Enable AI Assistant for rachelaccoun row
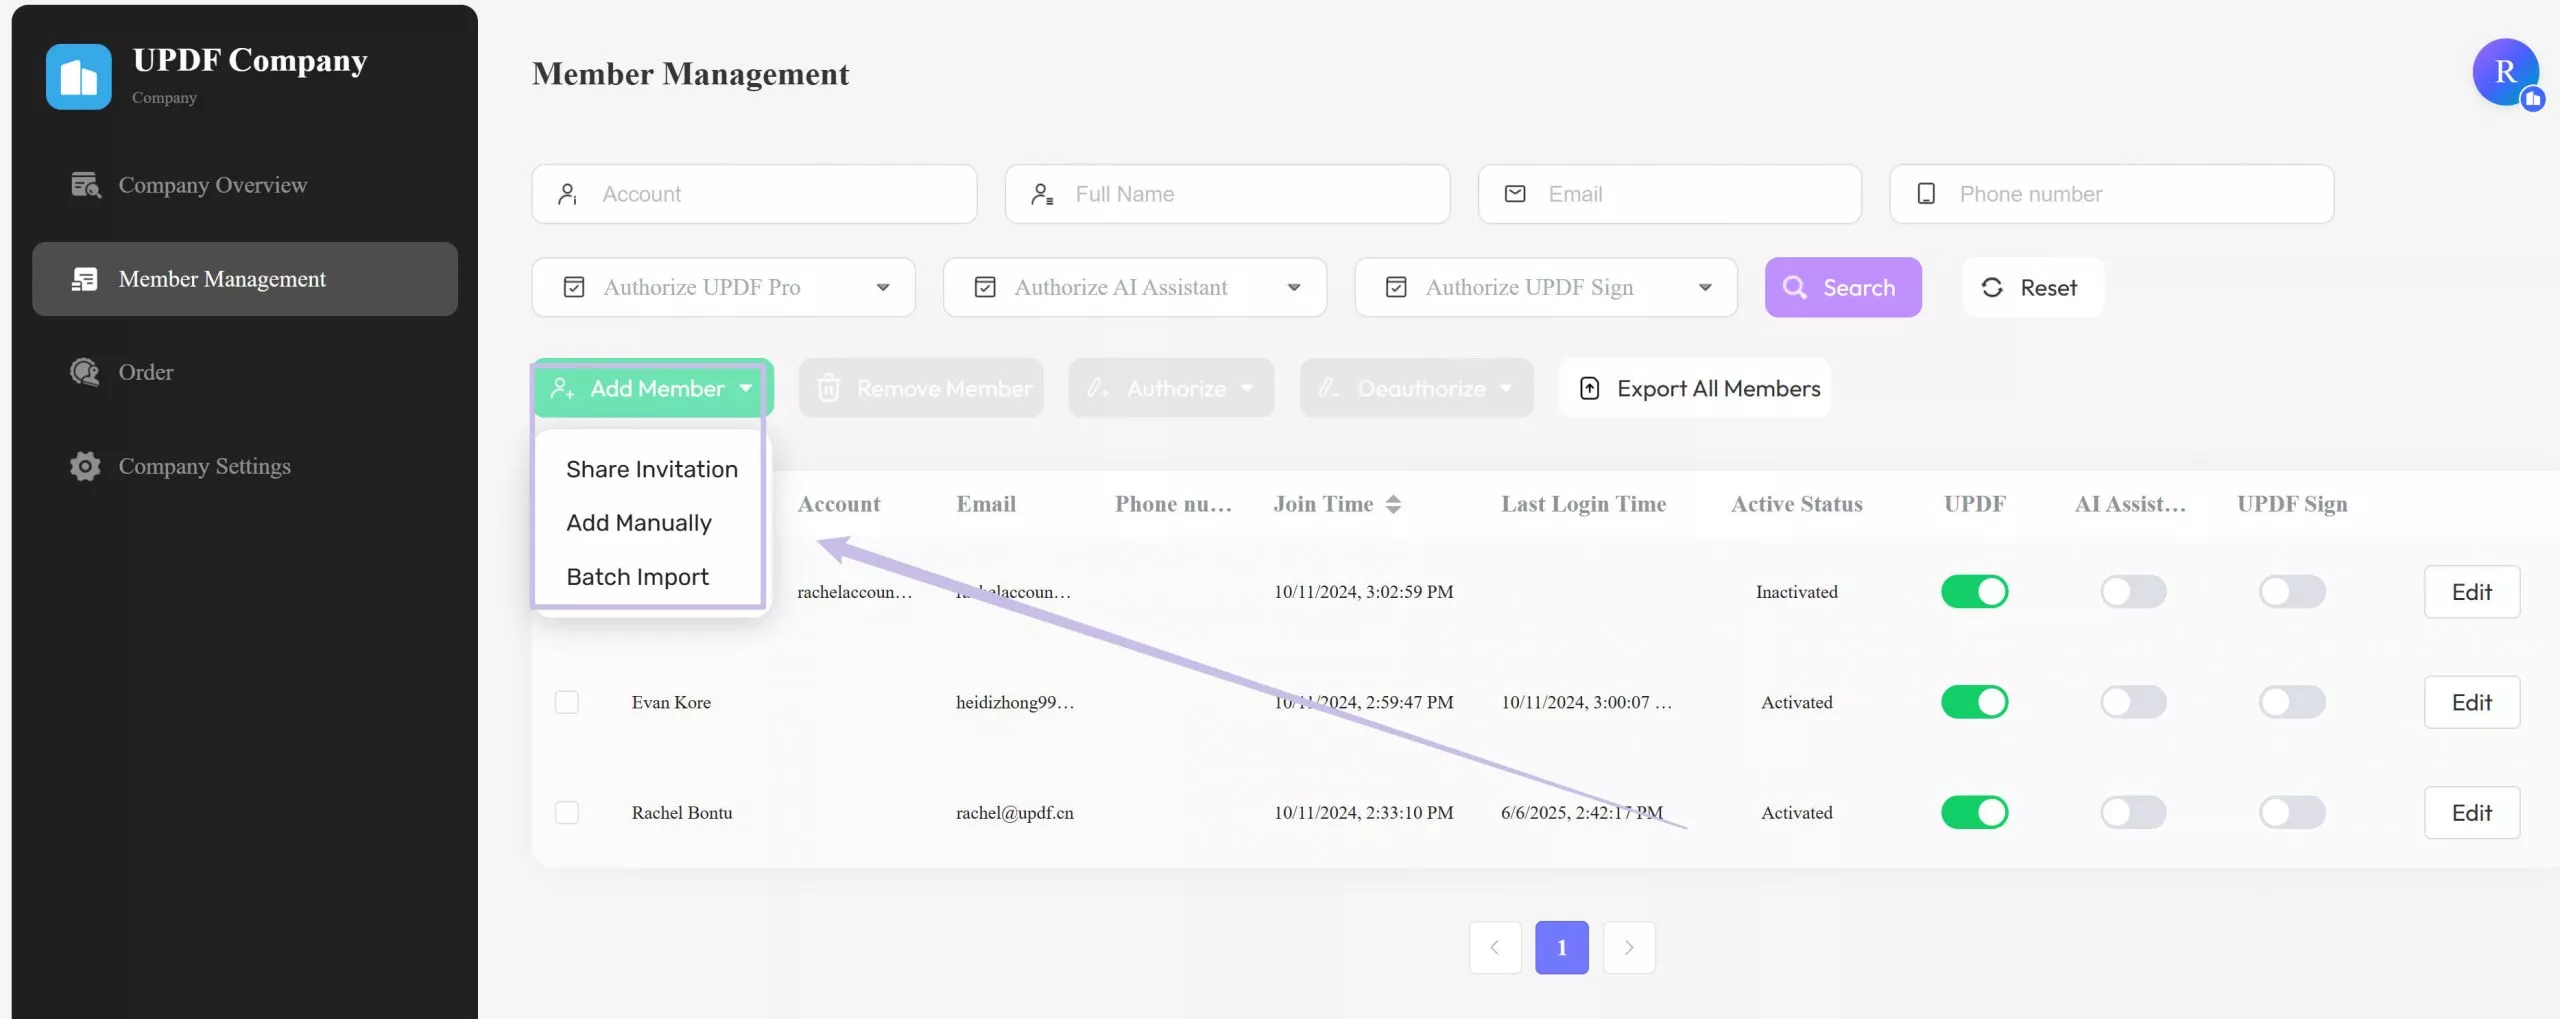Image resolution: width=2560 pixels, height=1019 pixels. tap(2133, 592)
